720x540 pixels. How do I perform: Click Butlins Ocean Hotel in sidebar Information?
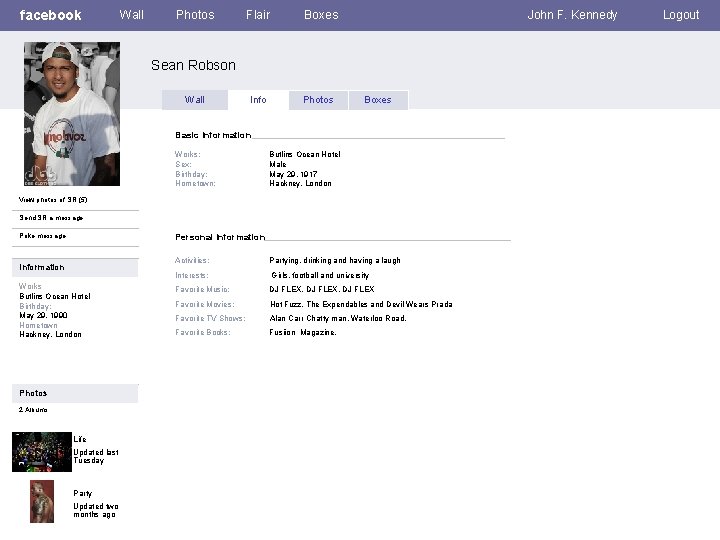click(x=55, y=296)
